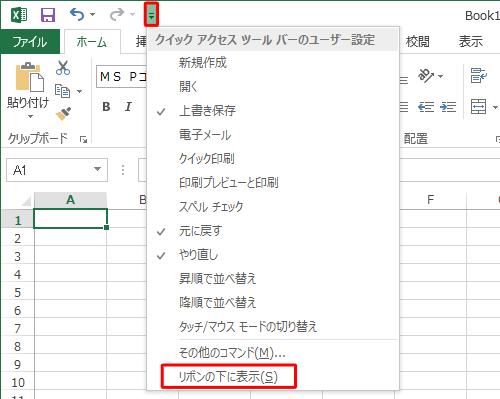Click the Select All corner triangle
The width and height of the screenshot is (500, 399).
coord(26,201)
